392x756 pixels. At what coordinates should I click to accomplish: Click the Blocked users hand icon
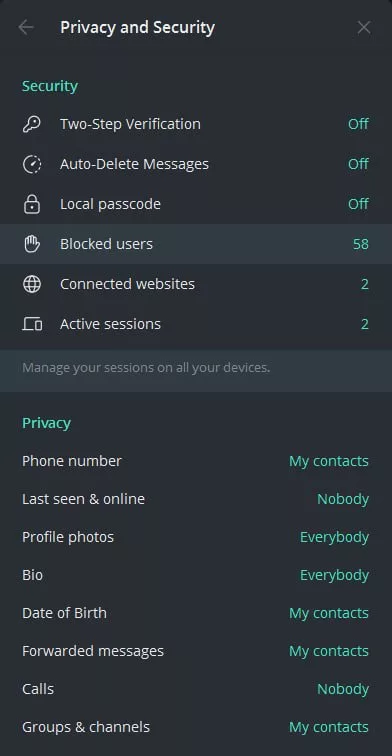click(x=32, y=244)
